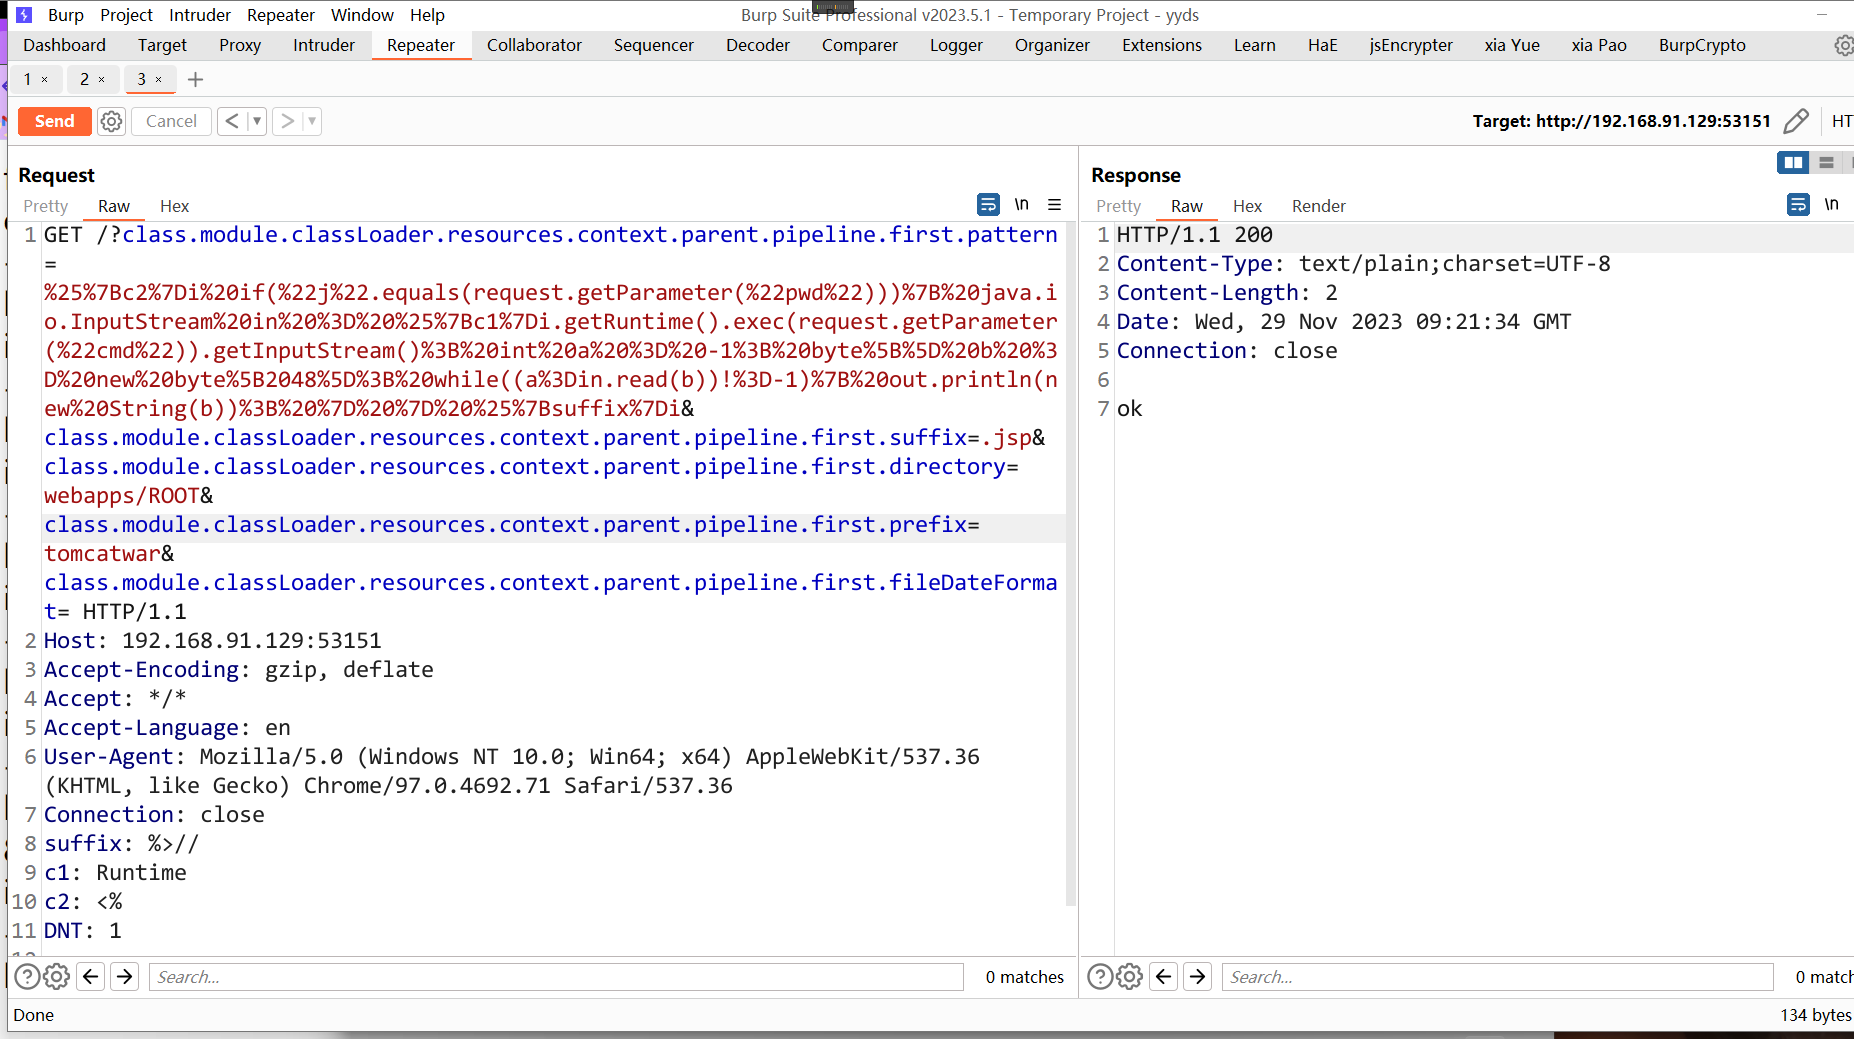Switch Request to Pretty view
The width and height of the screenshot is (1854, 1039).
[46, 206]
